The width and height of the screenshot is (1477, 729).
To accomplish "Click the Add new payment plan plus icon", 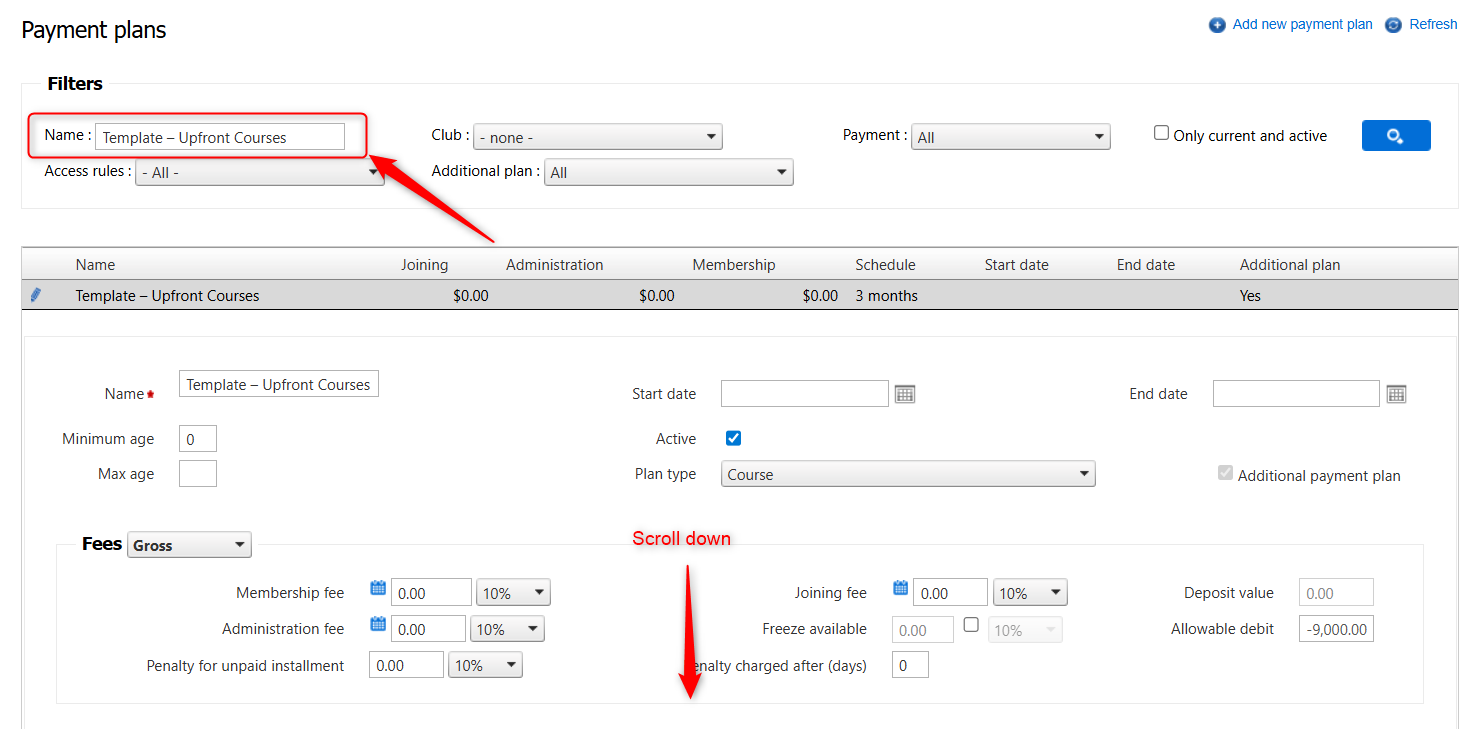I will (1217, 25).
